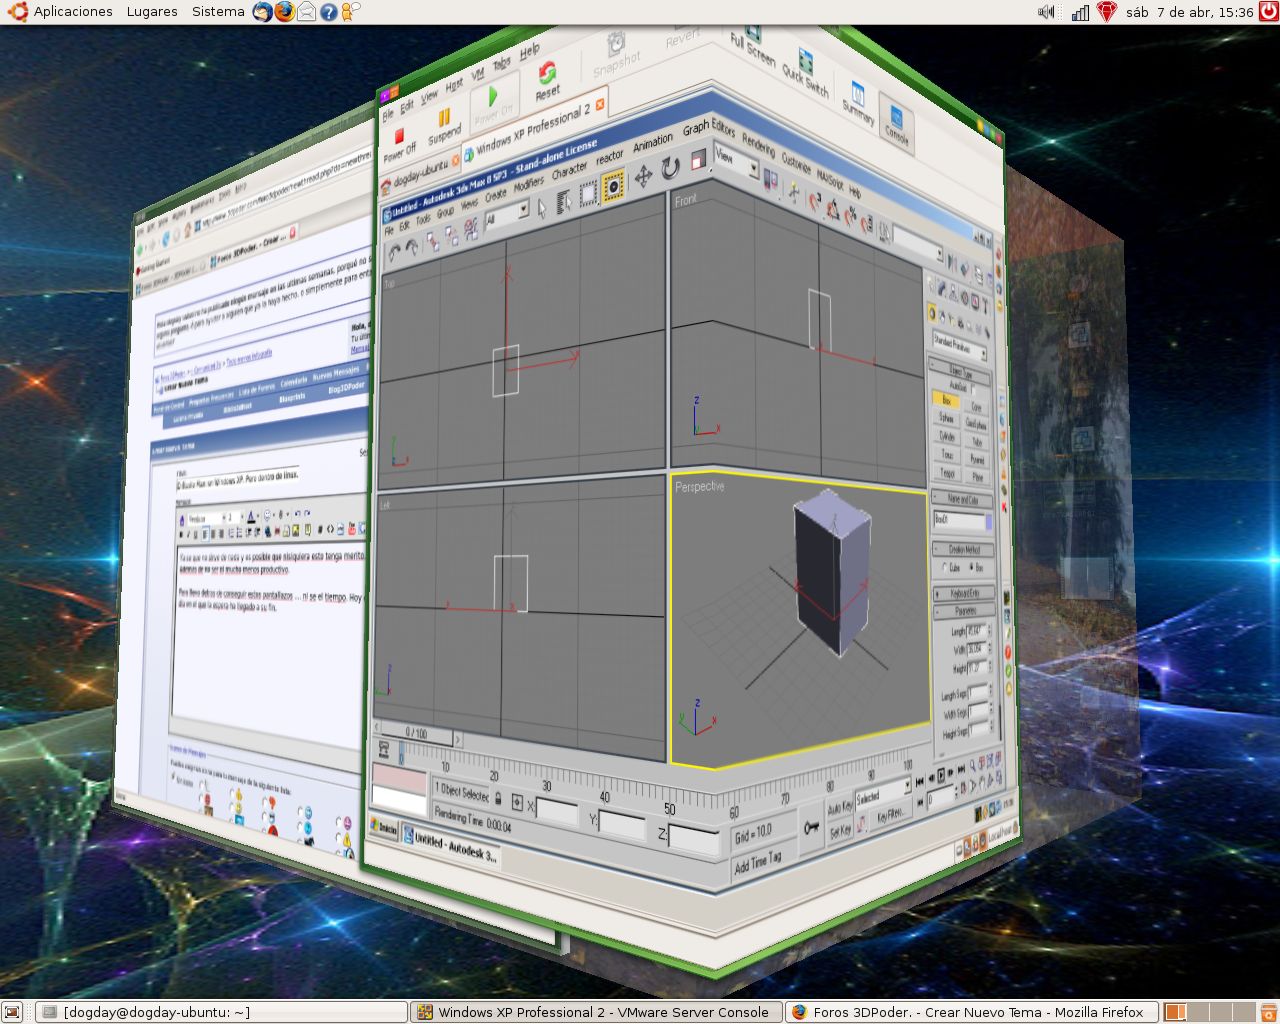
Task: Click the 0 / 100 time slider
Action: coord(416,734)
